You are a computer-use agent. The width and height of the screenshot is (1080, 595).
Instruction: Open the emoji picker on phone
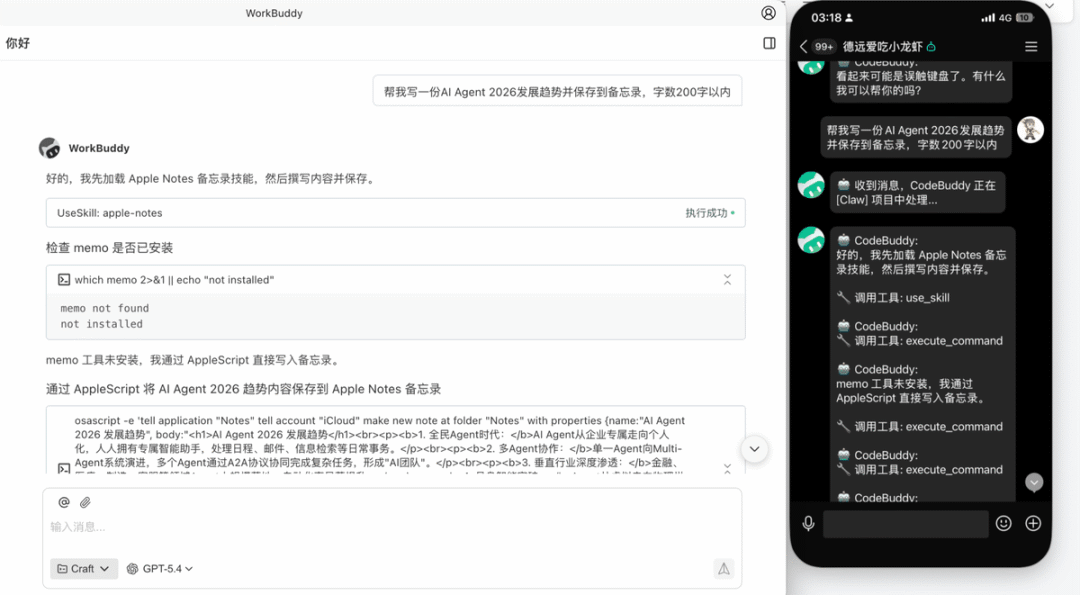[x=1004, y=523]
